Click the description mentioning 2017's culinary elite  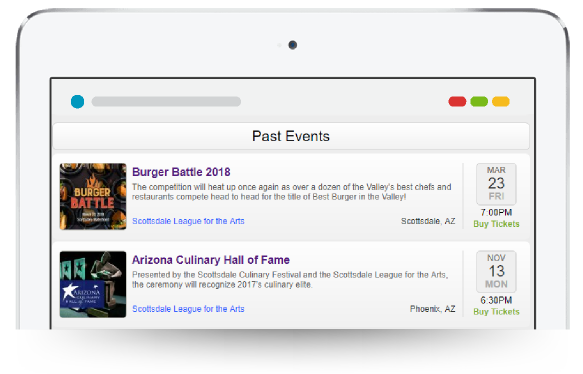[290, 280]
